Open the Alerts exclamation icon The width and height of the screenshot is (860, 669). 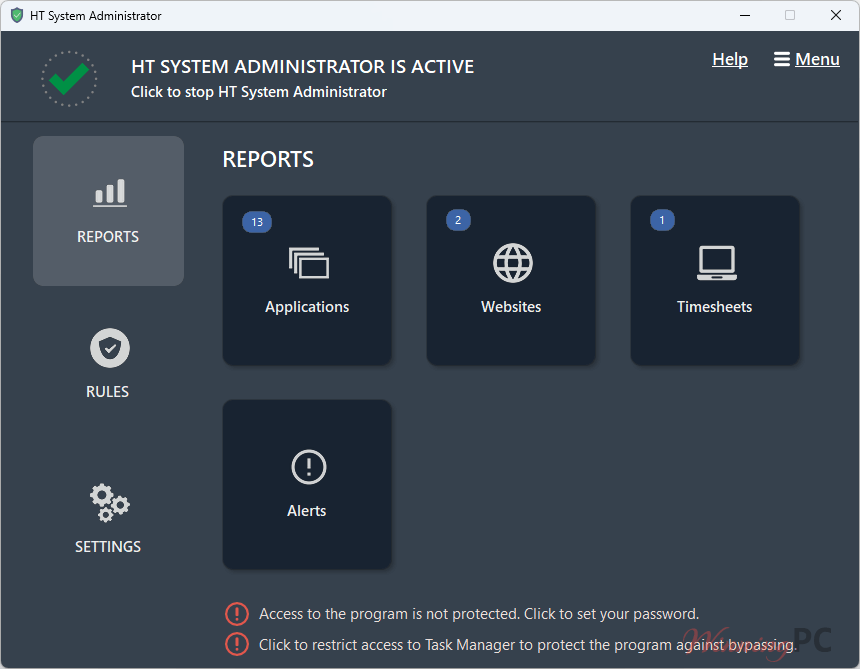coord(309,467)
